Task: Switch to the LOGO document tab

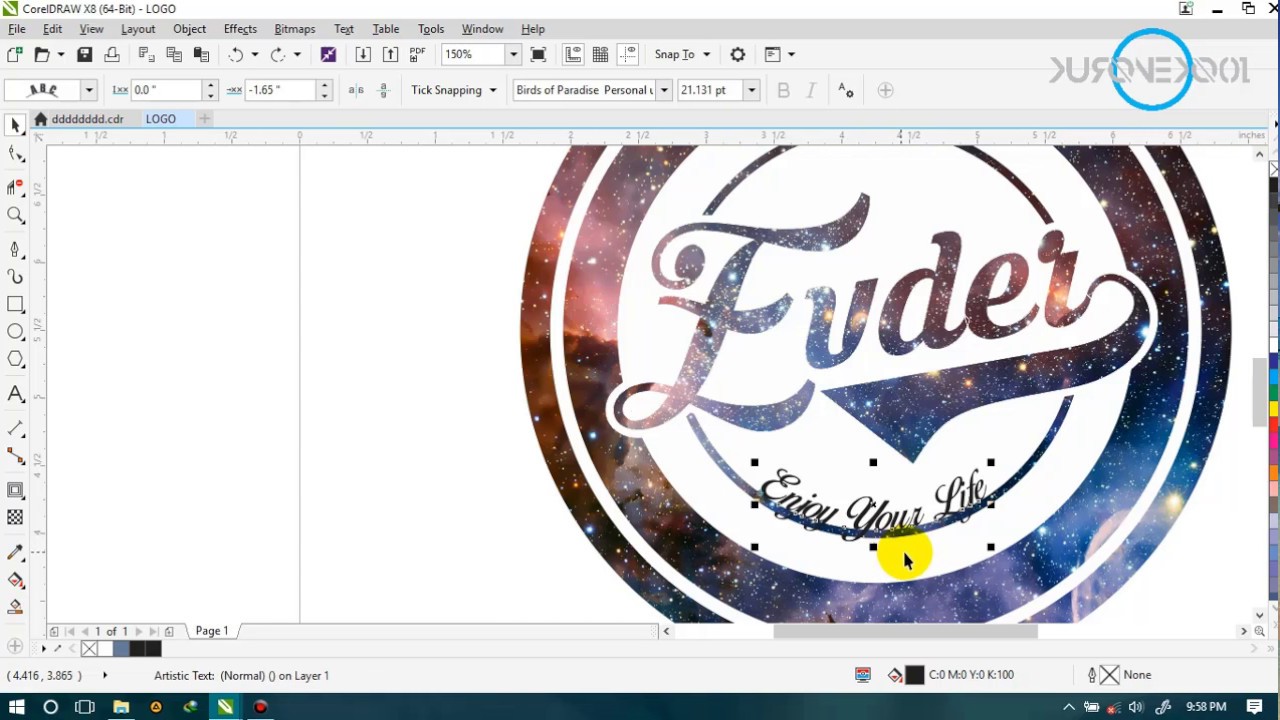Action: pos(160,118)
